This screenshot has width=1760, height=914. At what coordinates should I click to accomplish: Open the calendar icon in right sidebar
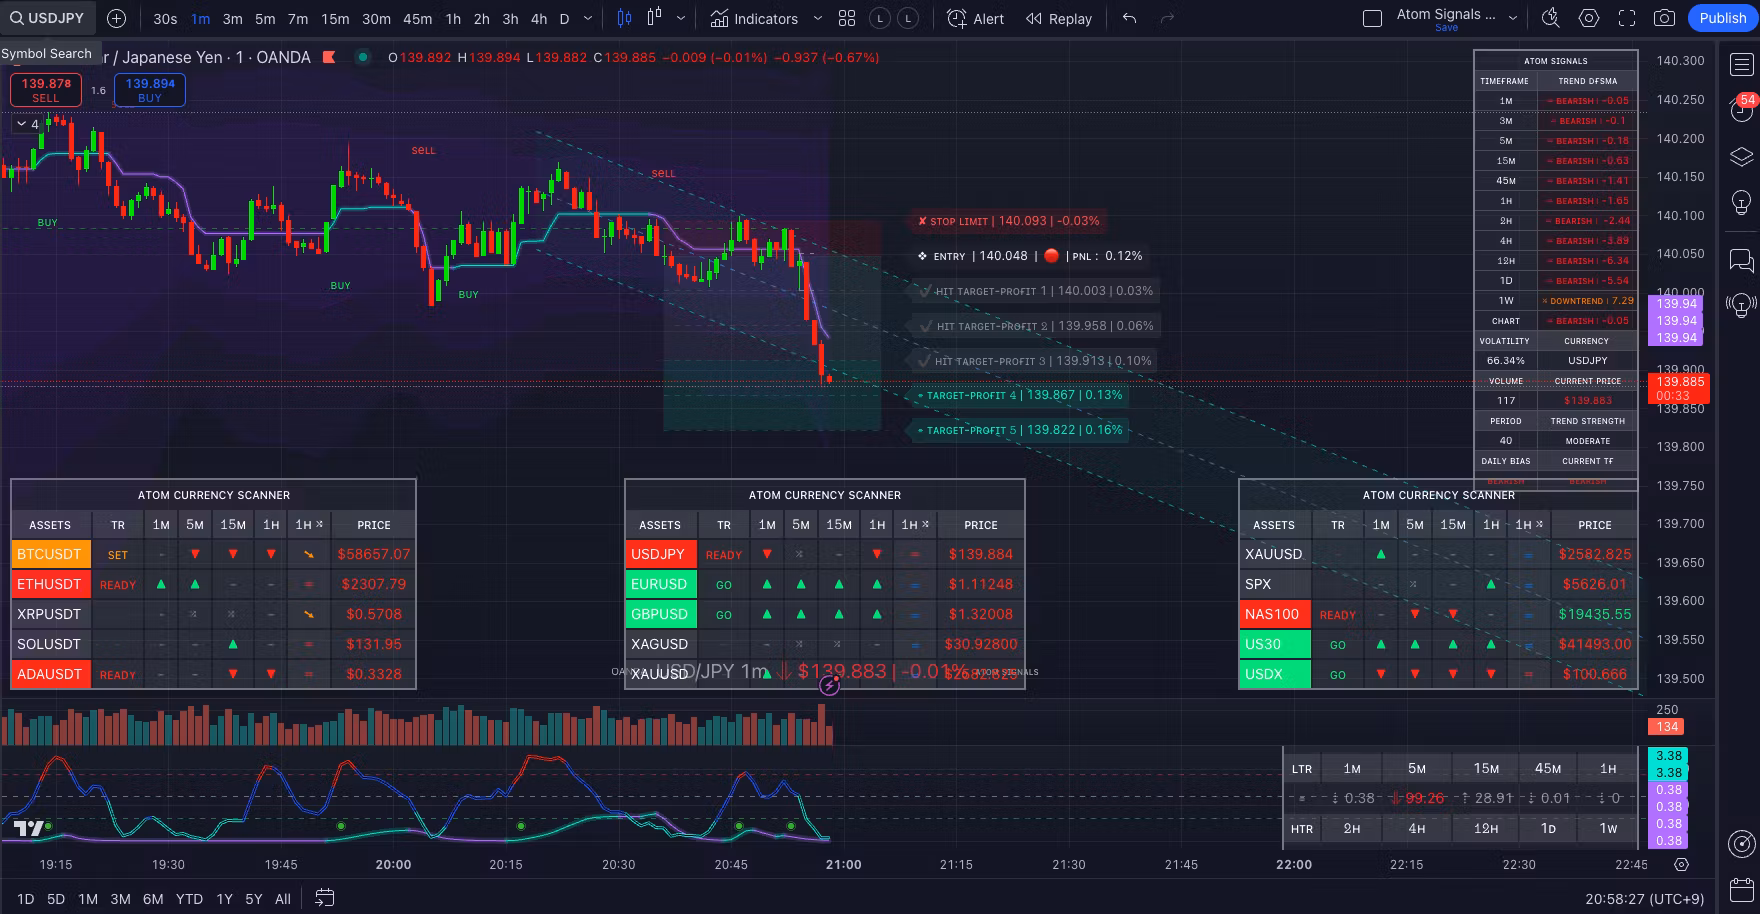[x=1741, y=890]
